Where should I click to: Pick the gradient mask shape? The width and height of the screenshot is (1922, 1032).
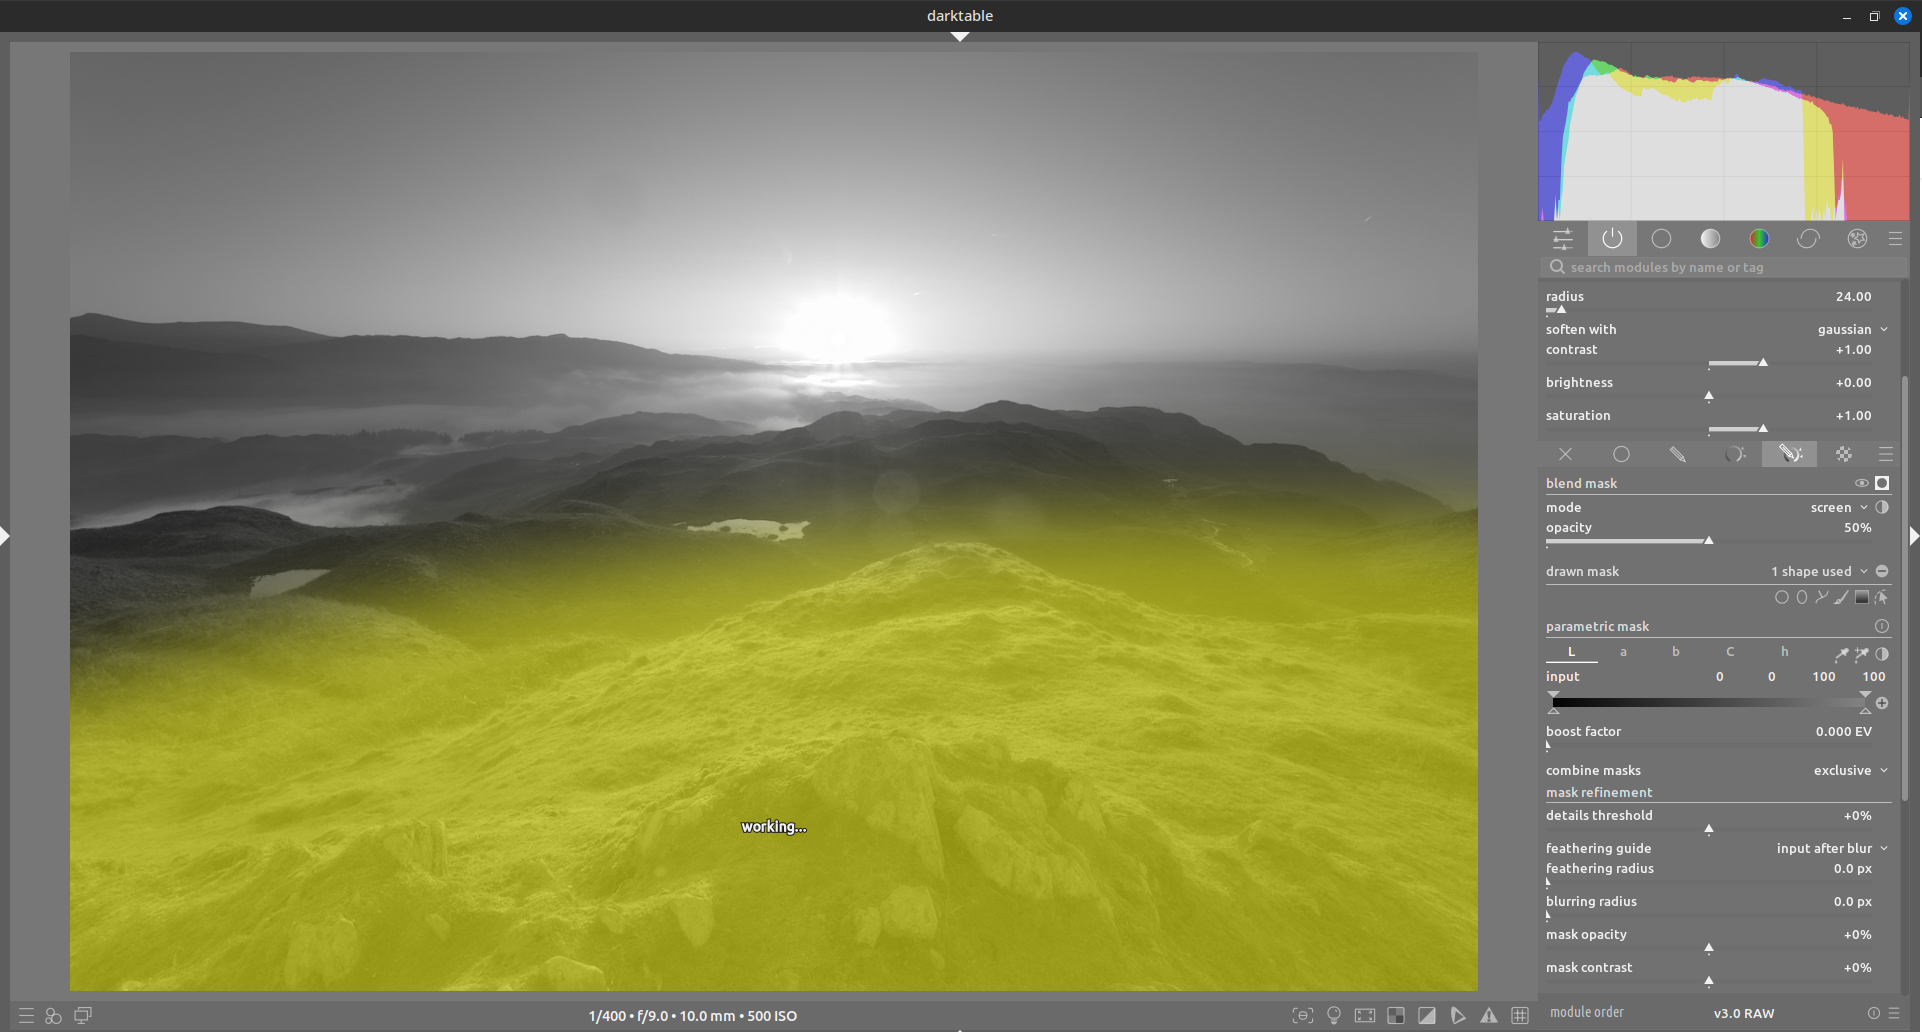pos(1862,597)
